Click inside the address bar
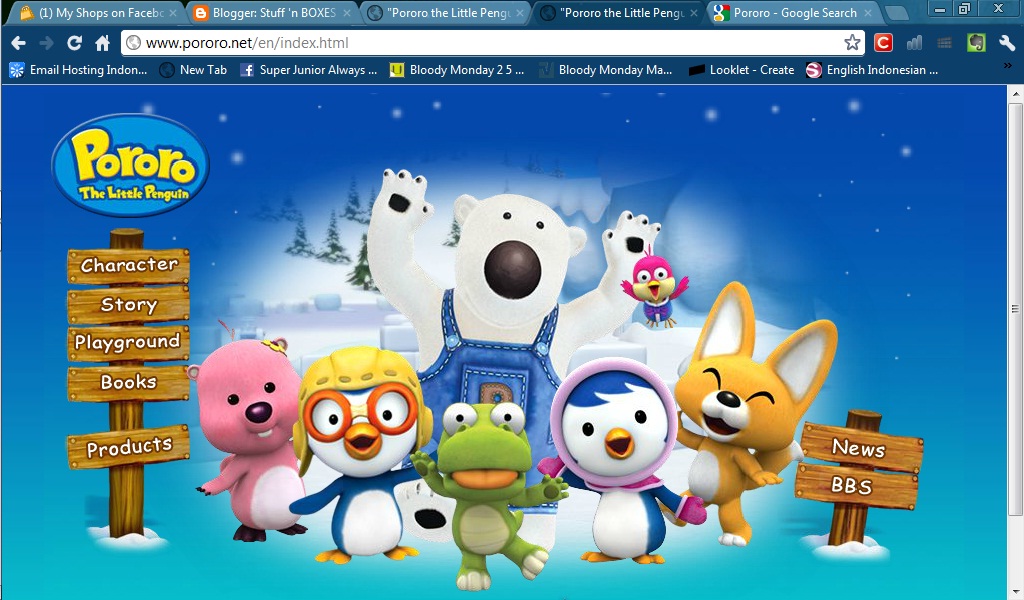The width and height of the screenshot is (1024, 600). point(400,43)
